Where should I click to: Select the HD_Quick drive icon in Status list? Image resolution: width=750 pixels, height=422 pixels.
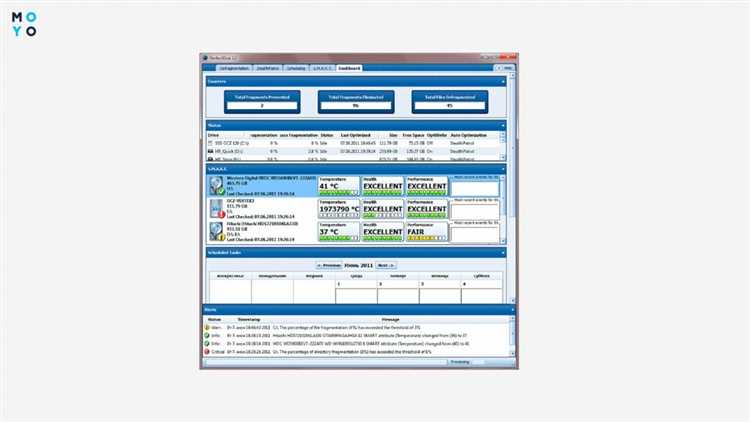click(x=210, y=151)
